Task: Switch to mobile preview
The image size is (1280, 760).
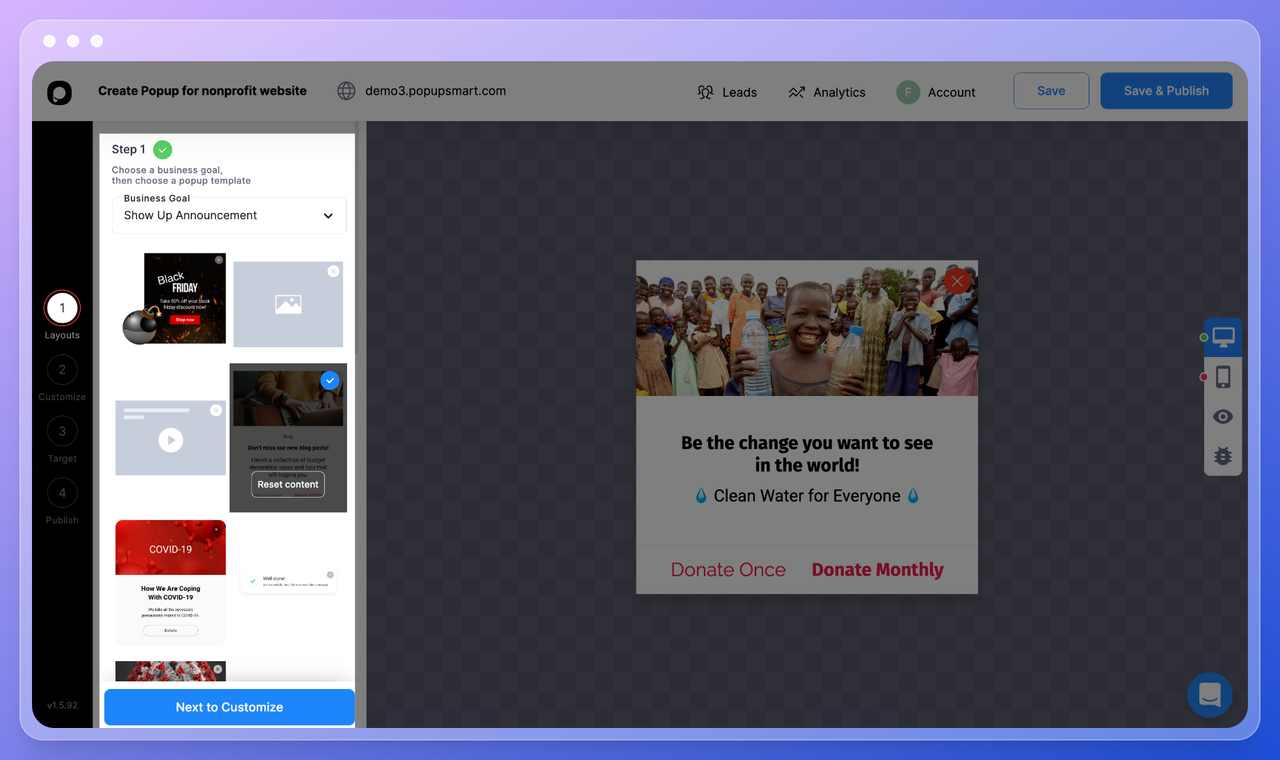Action: 1223,377
